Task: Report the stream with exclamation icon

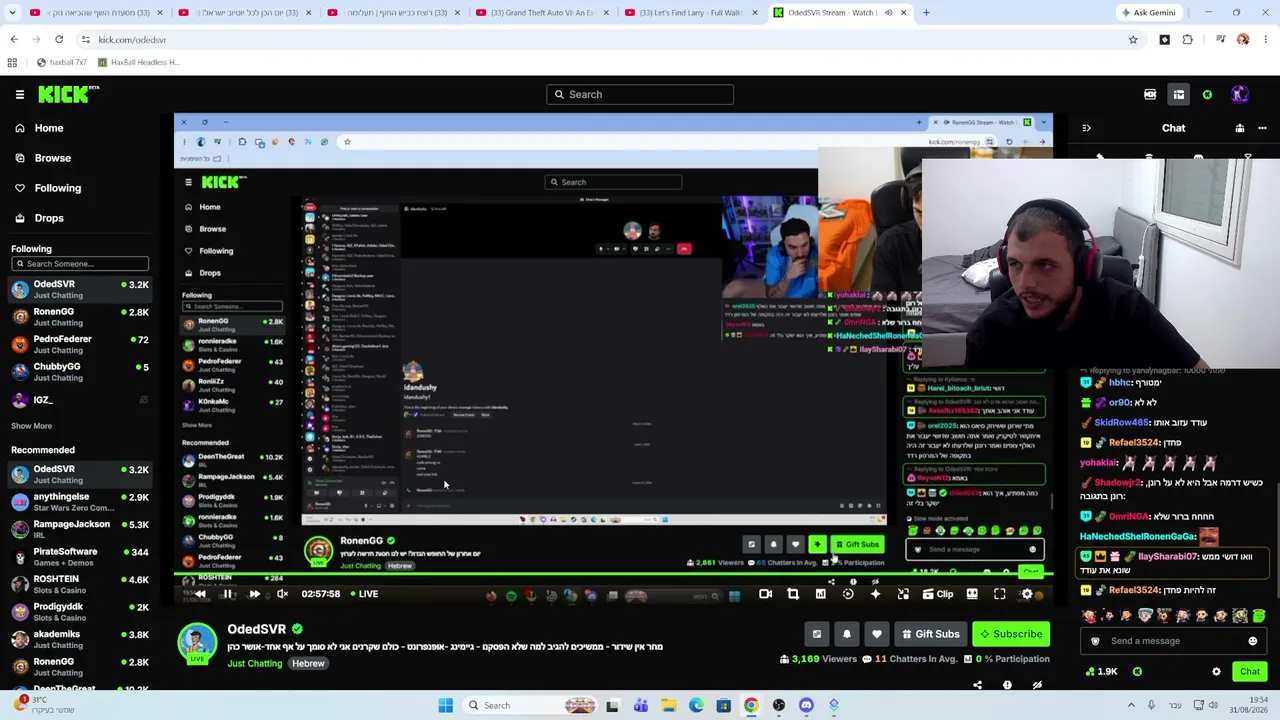Action: (1007, 685)
